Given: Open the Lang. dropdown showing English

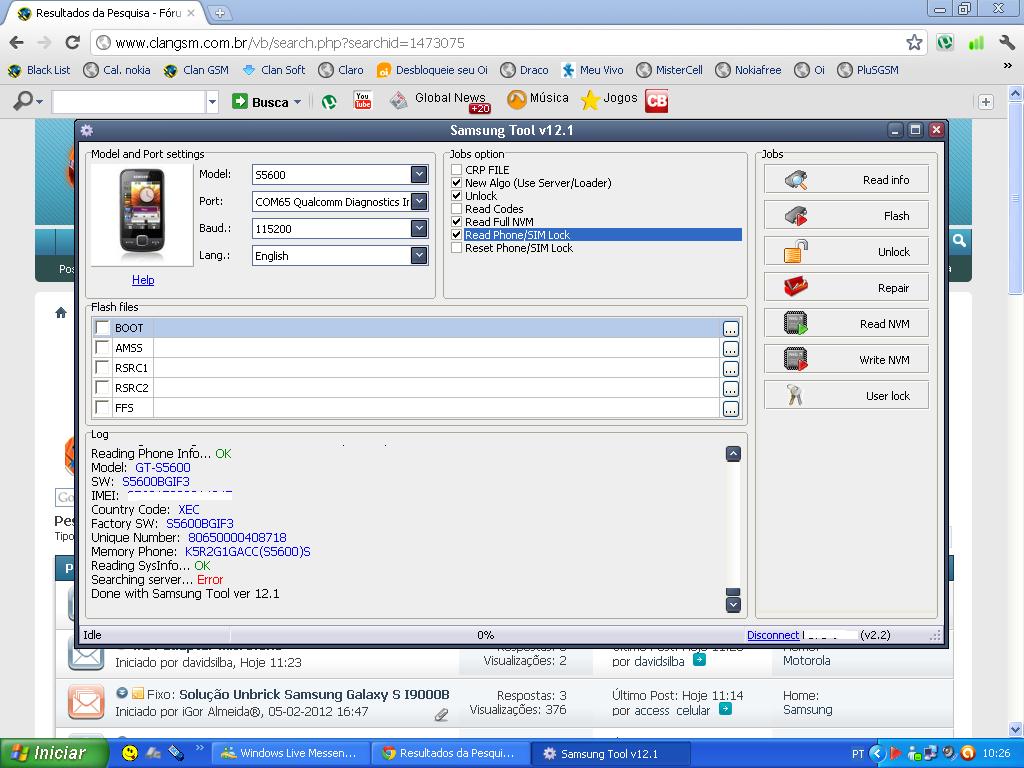Looking at the screenshot, I should pos(419,255).
